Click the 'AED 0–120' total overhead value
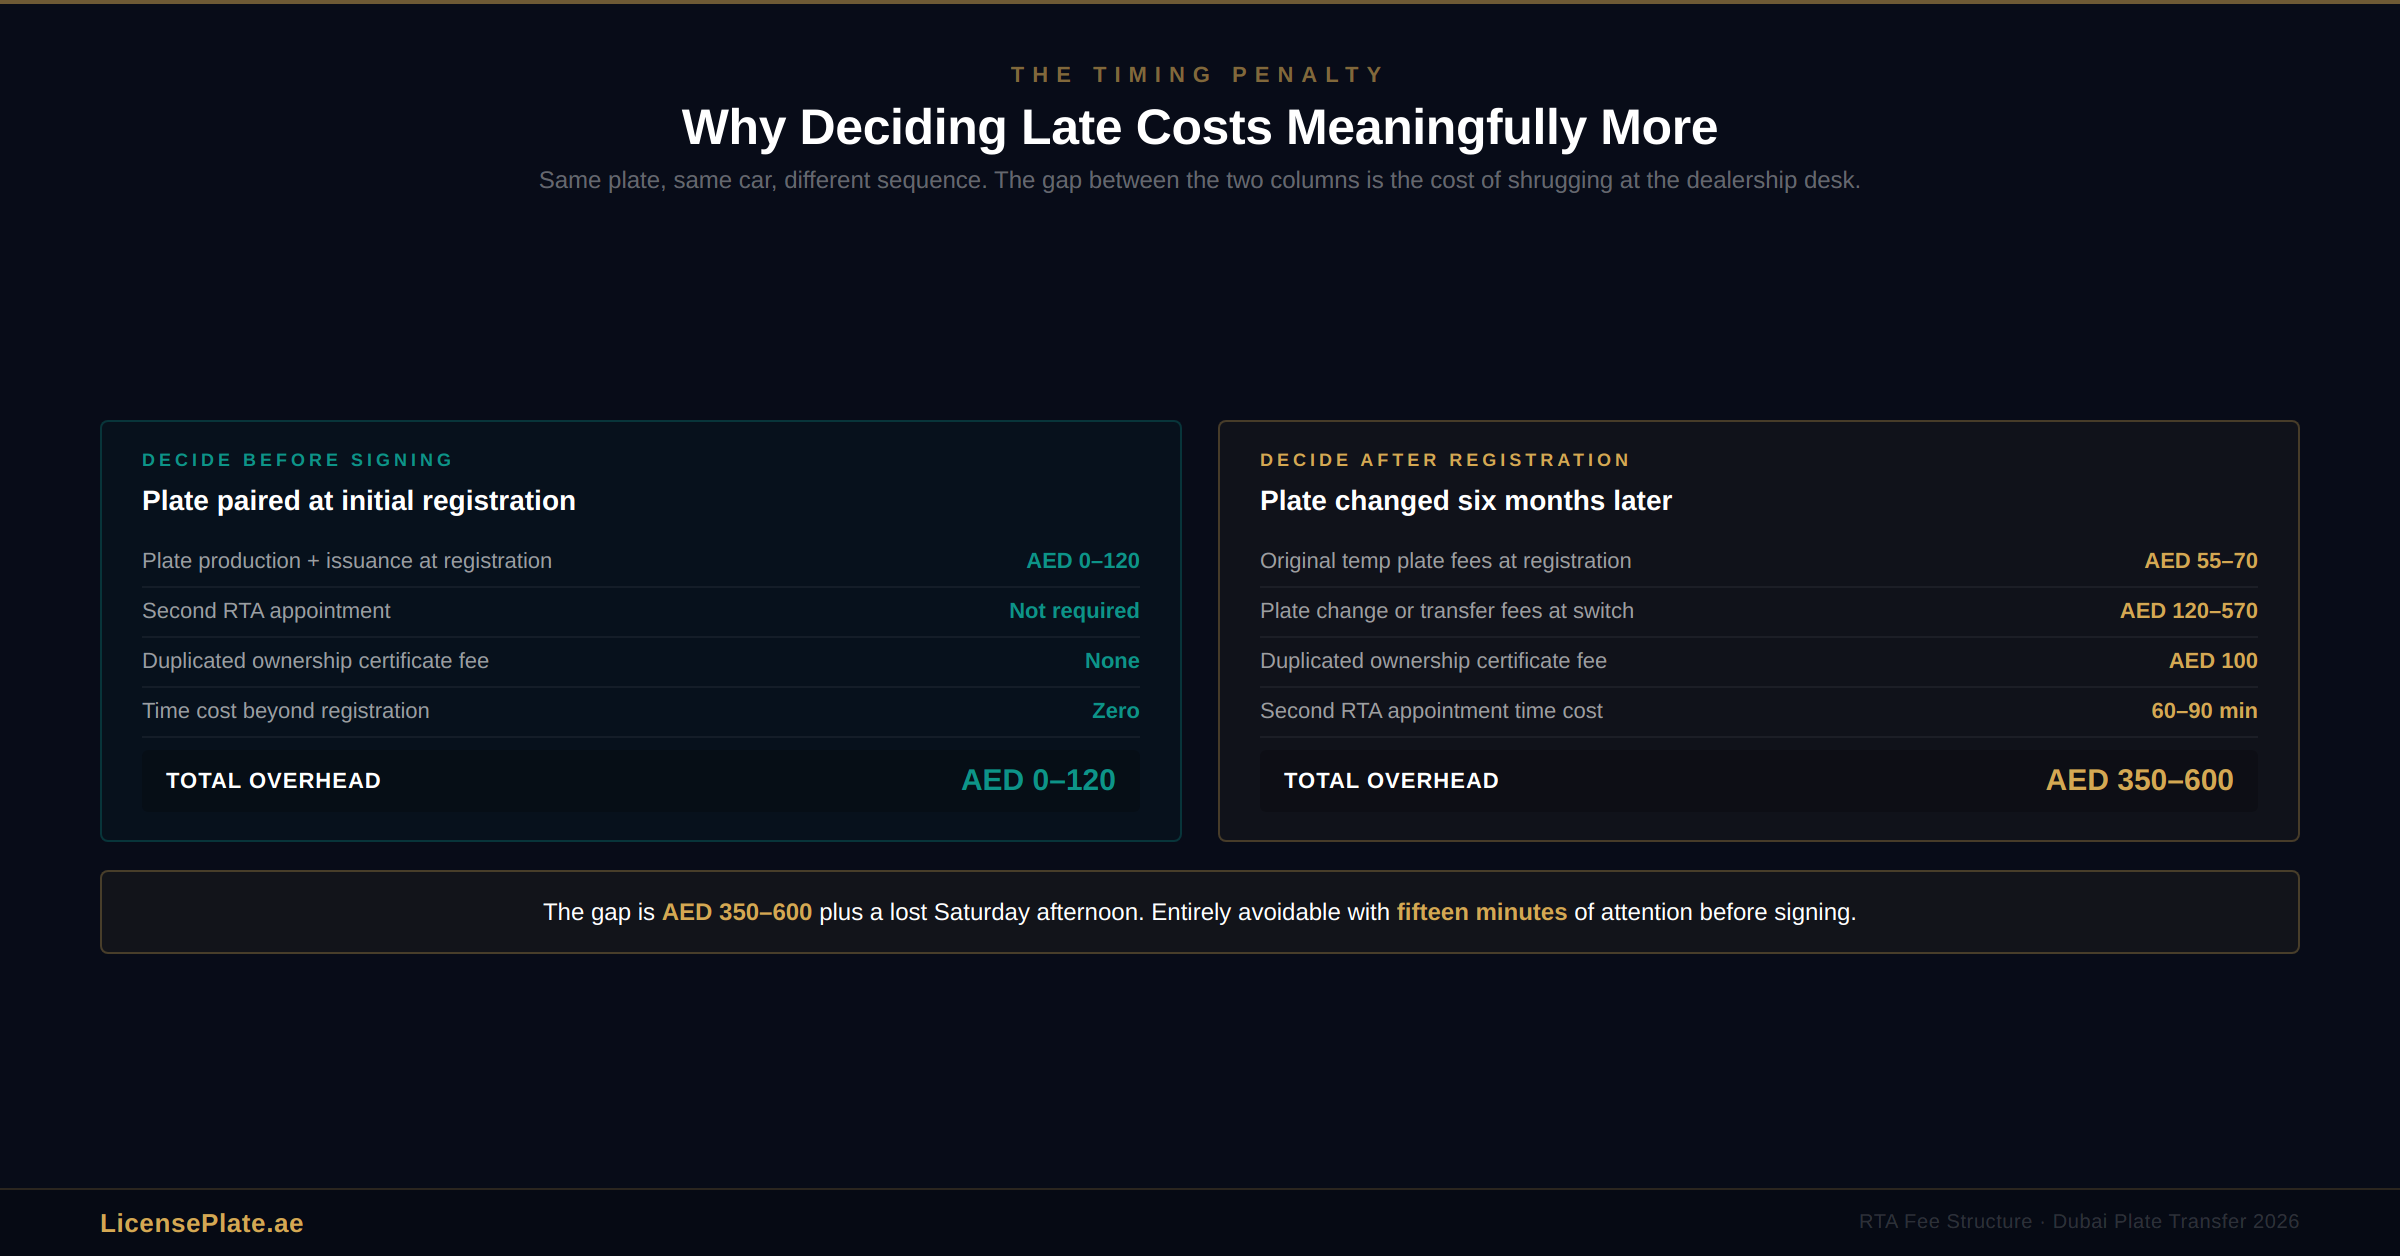The height and width of the screenshot is (1256, 2400). (x=1038, y=780)
